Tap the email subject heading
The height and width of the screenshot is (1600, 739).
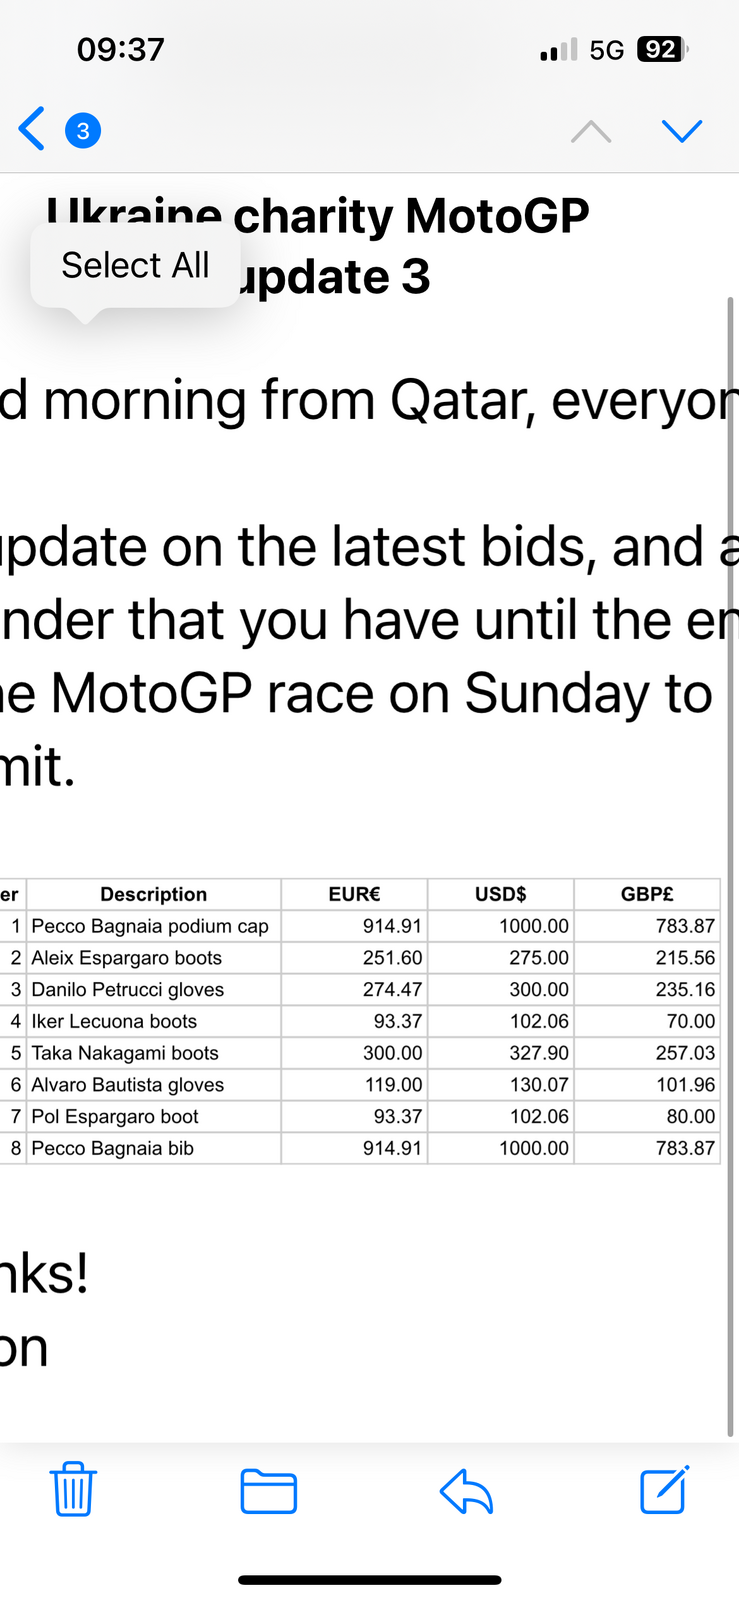(318, 246)
